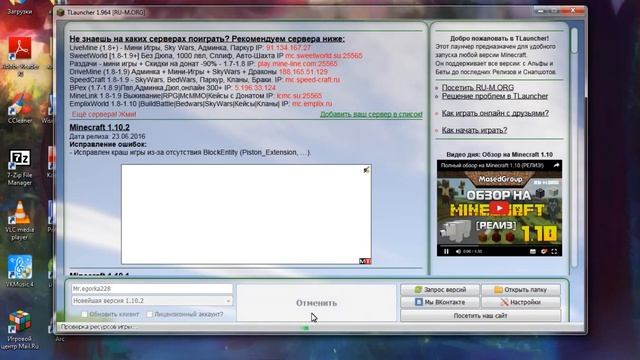640x360 pixels.
Task: Click 'Мы ВКонтакте' button
Action: (x=440, y=302)
